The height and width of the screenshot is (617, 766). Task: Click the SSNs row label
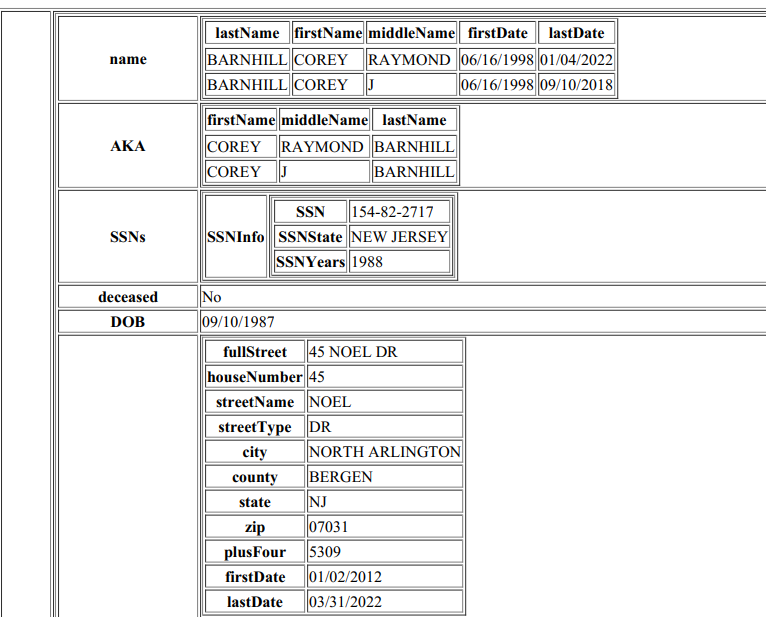click(128, 237)
